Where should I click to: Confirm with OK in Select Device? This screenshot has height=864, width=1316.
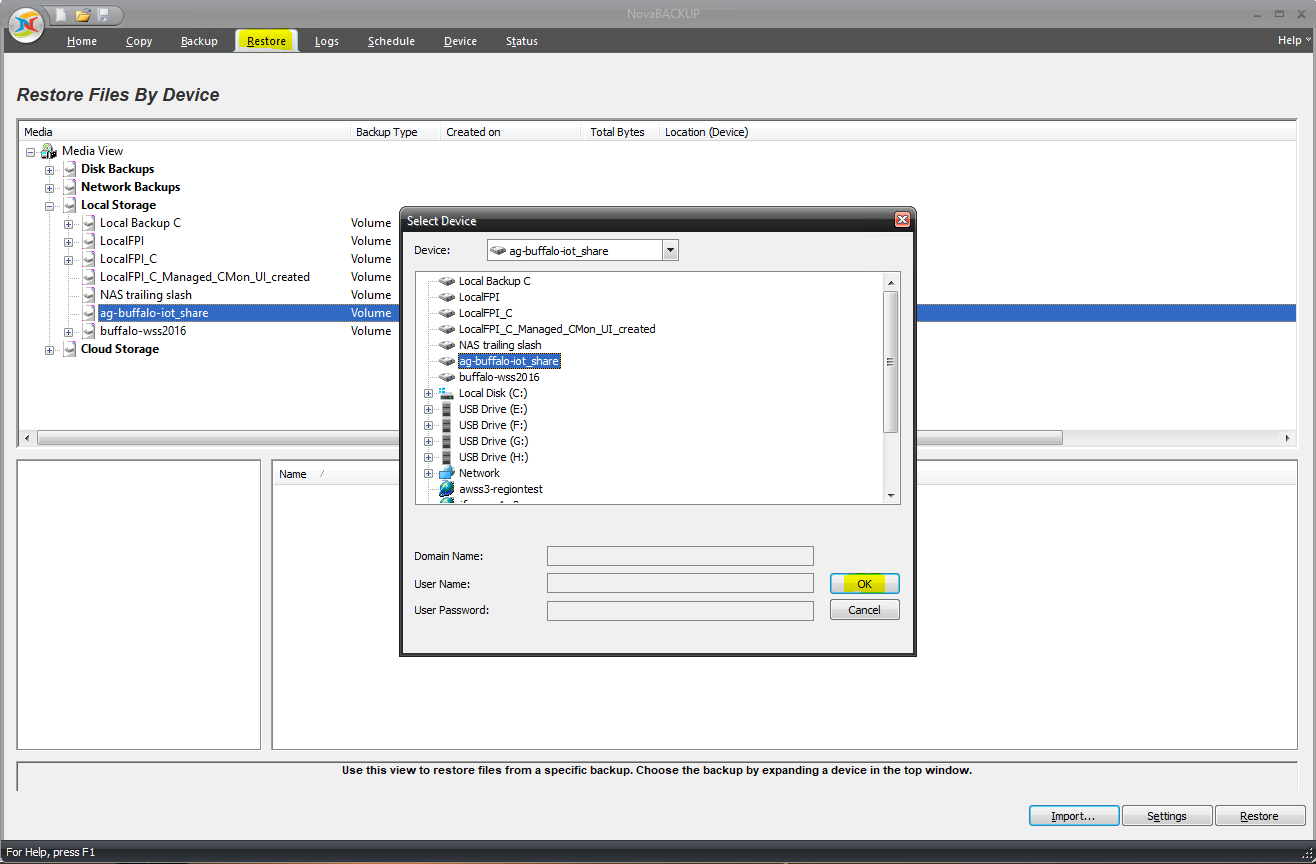click(x=865, y=583)
